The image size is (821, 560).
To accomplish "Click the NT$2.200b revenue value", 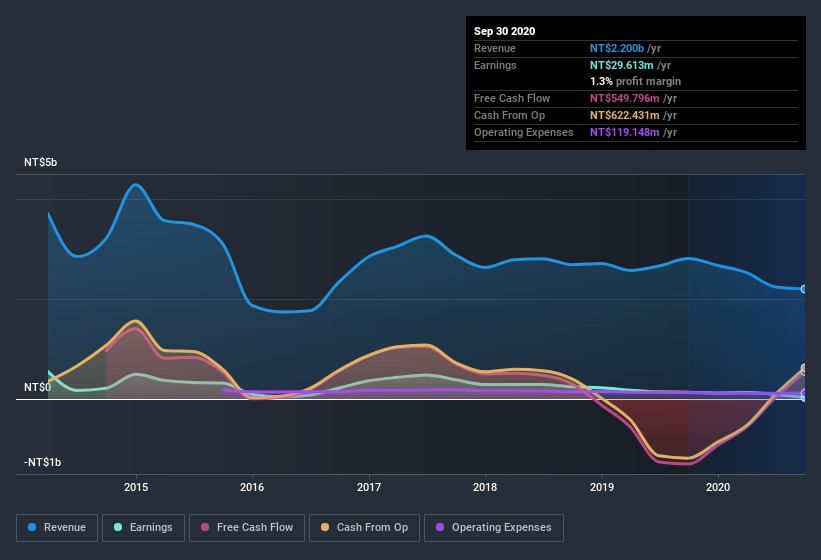I will click(617, 48).
